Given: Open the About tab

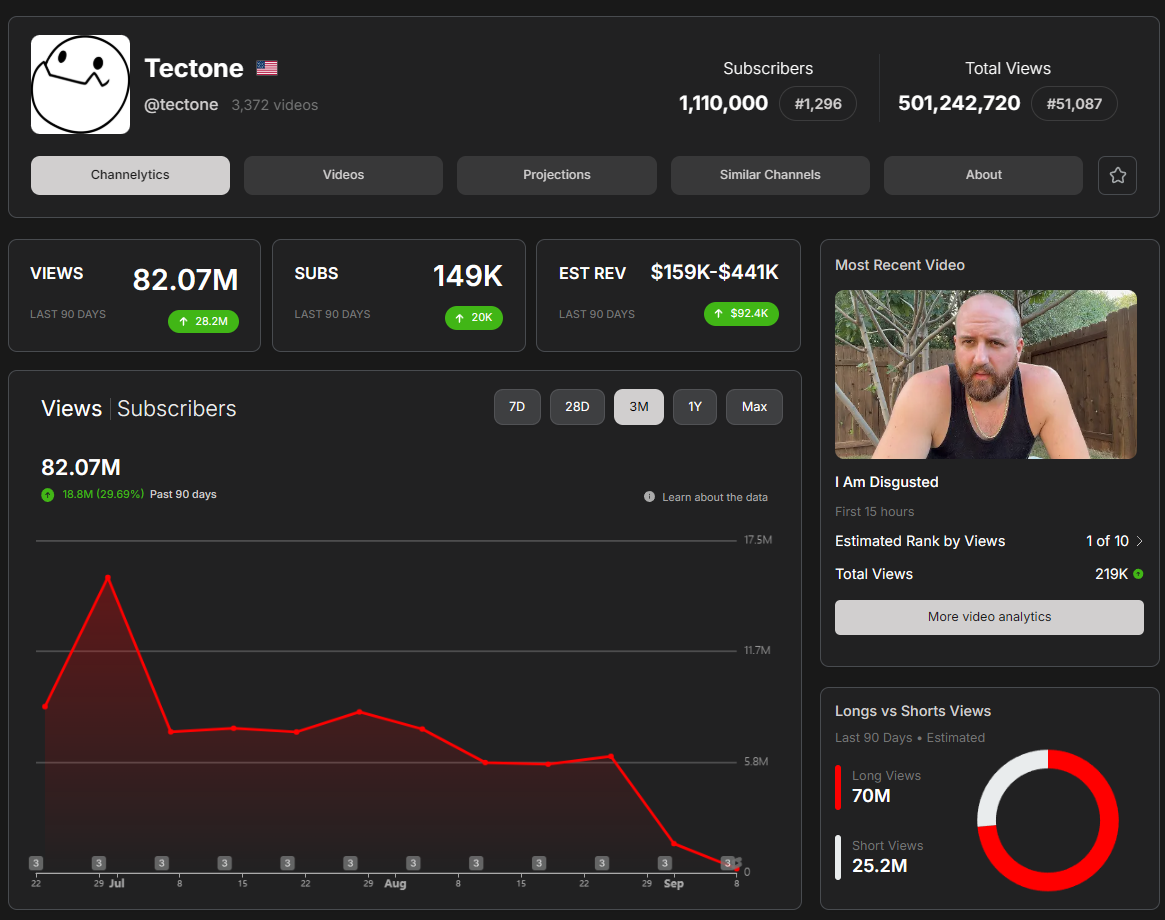Looking at the screenshot, I should click(983, 175).
